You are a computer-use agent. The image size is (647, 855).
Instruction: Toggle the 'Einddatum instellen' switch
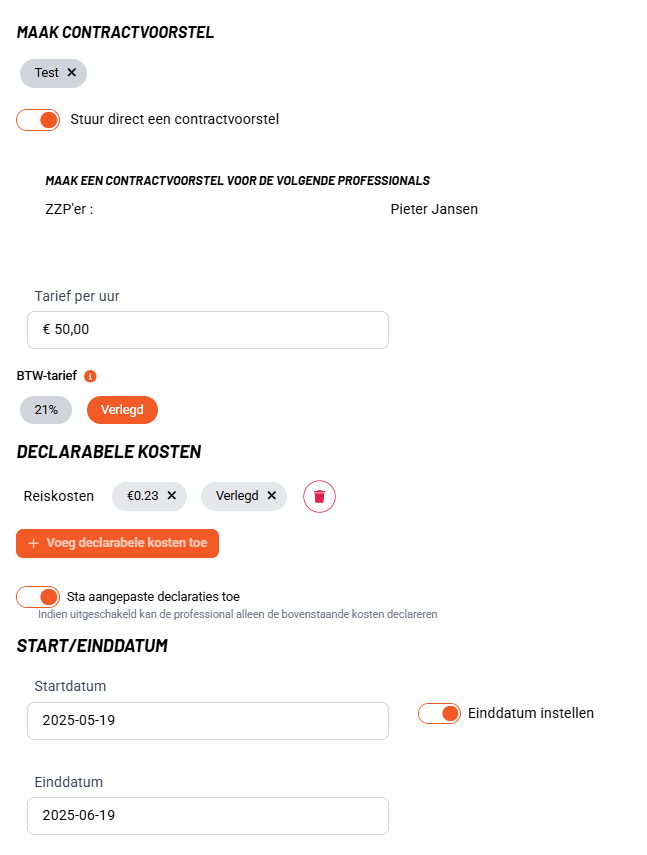point(439,713)
